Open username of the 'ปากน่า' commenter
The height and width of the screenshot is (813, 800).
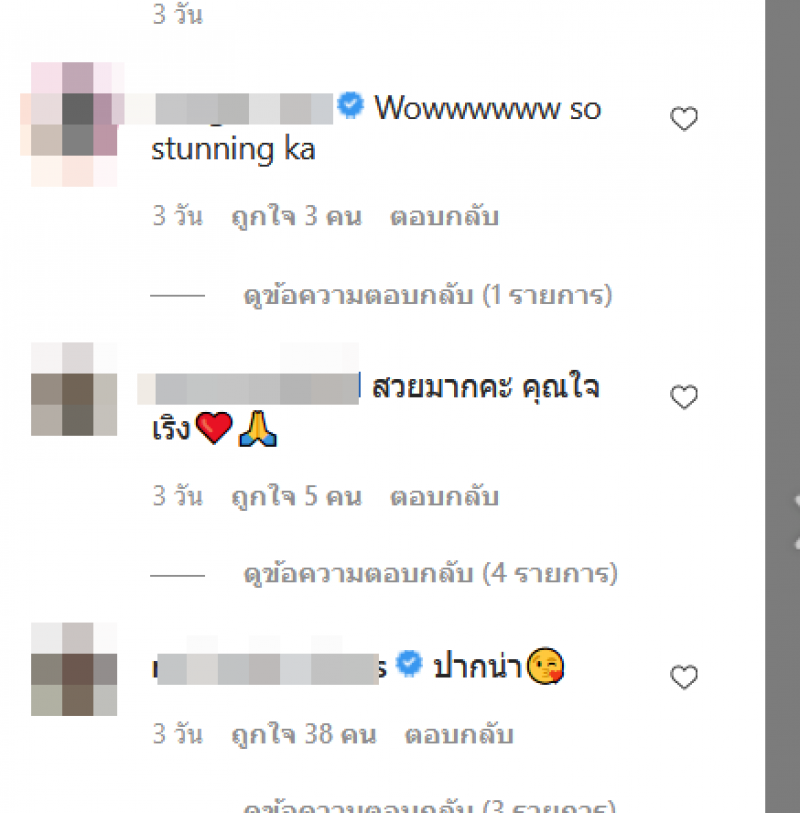270,669
